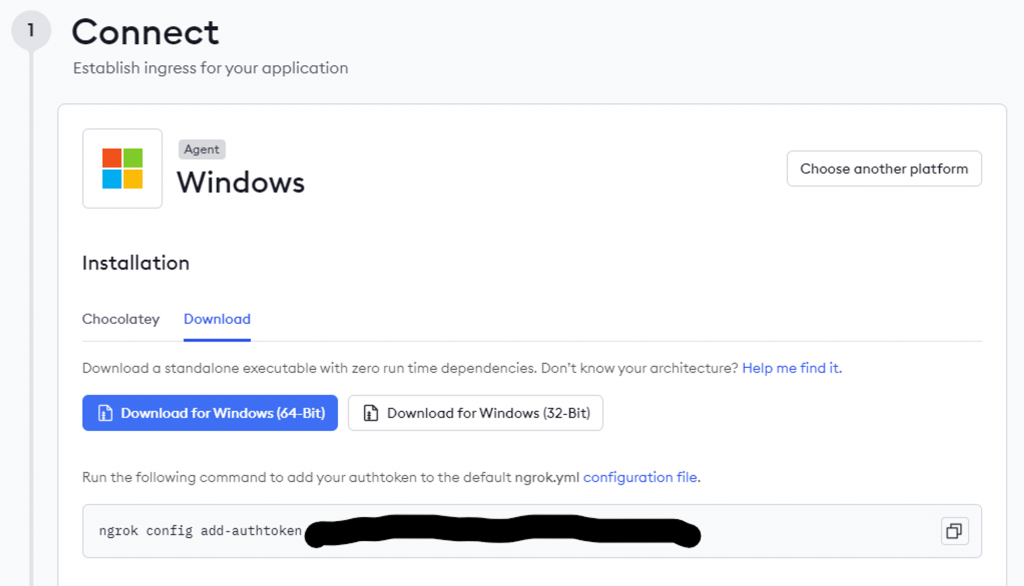Click the ngrok config add-authtoken command text
The width and height of the screenshot is (1024, 586).
200,531
